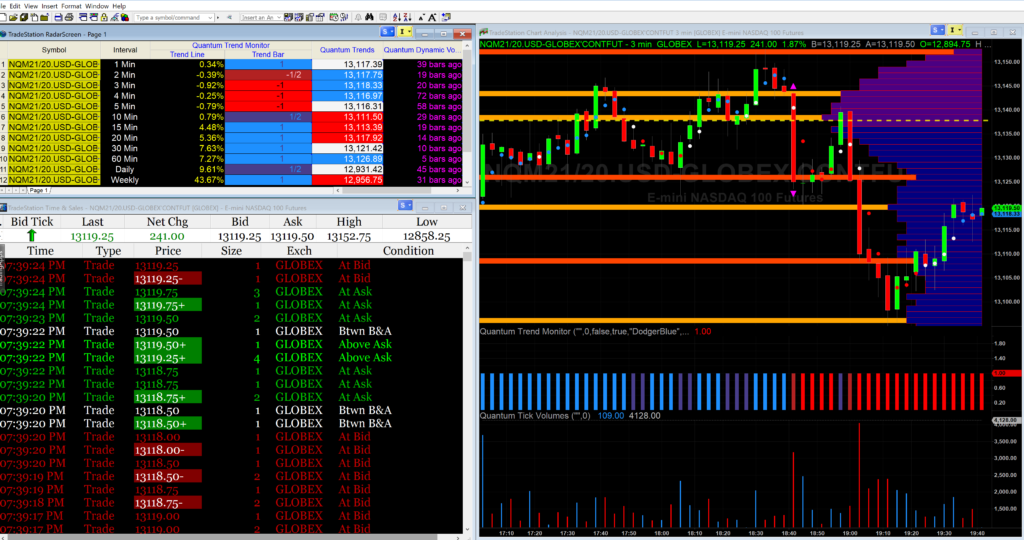This screenshot has height=540, width=1024.
Task: Open the View menu
Action: [31, 6]
